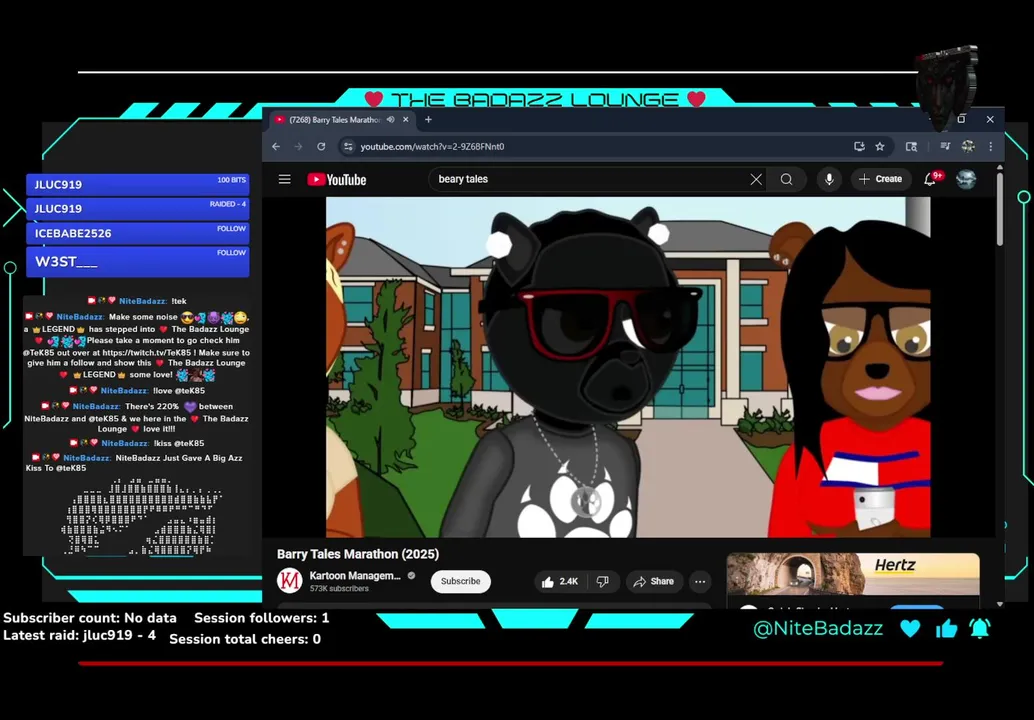
Task: View site information icon in address bar
Action: coord(348,146)
